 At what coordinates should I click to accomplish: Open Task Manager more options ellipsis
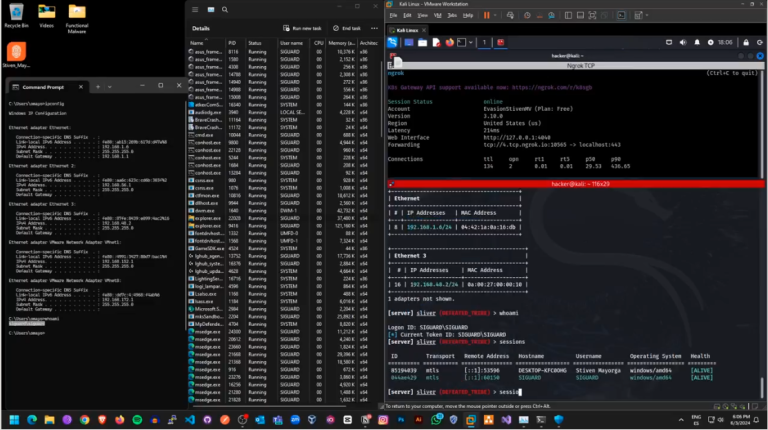pos(374,28)
